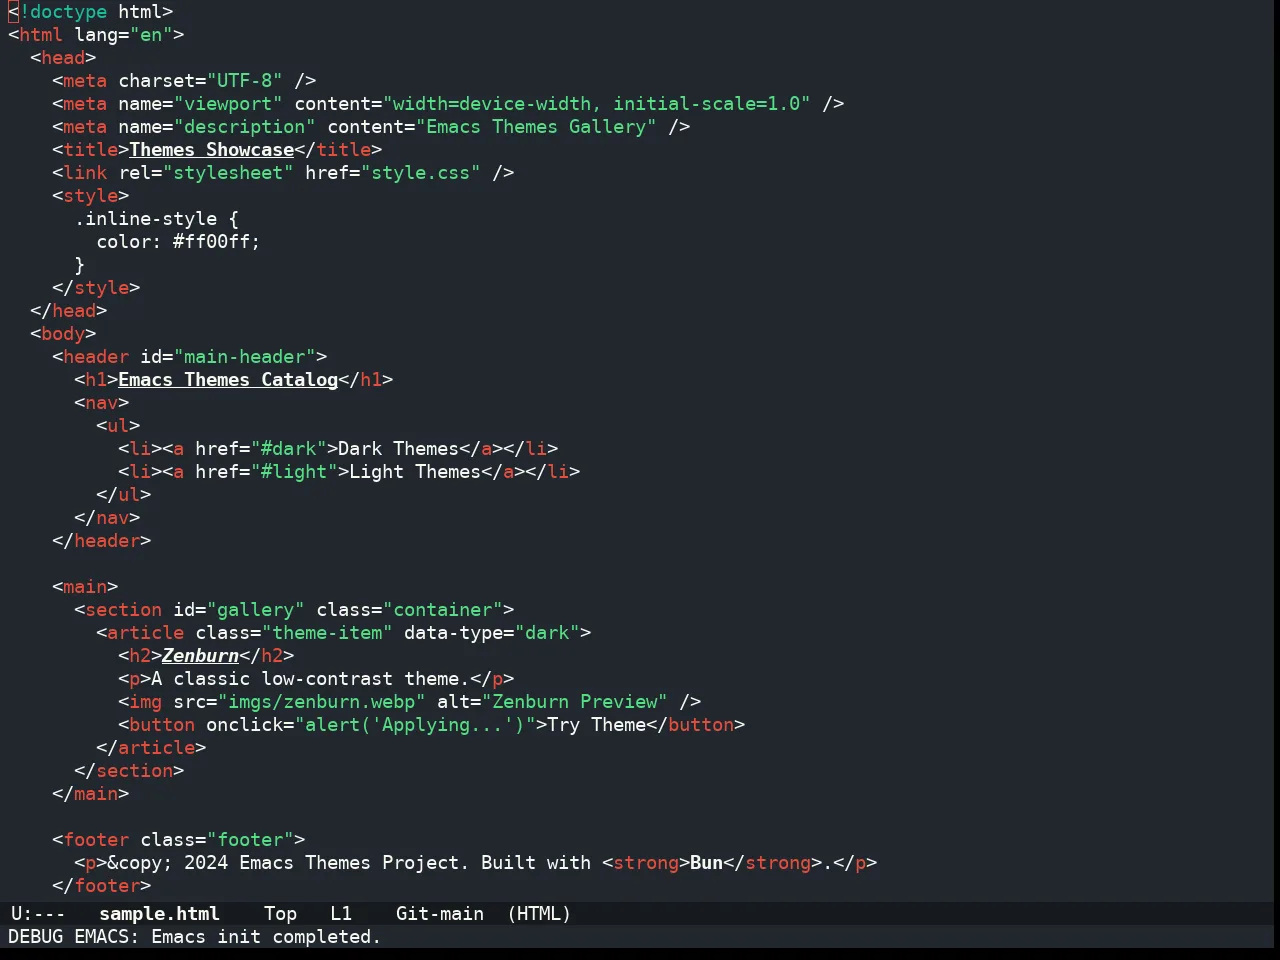
Task: Click the Git-main indicator in mode line
Action: [440, 913]
